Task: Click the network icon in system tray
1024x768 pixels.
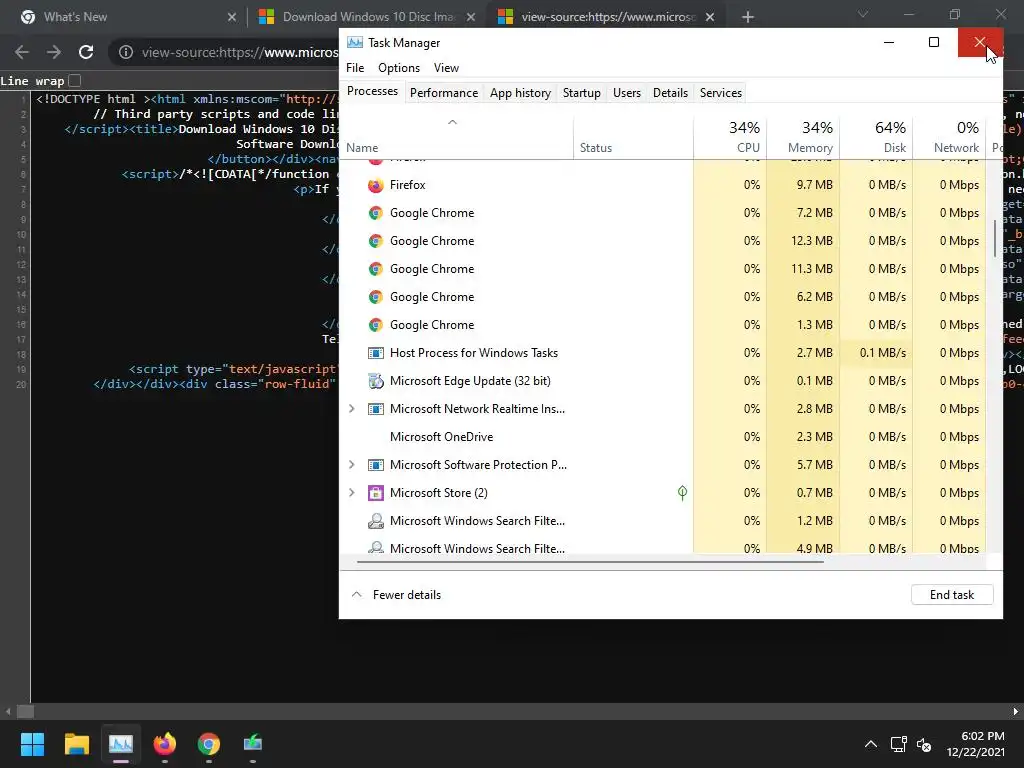Action: tap(899, 744)
